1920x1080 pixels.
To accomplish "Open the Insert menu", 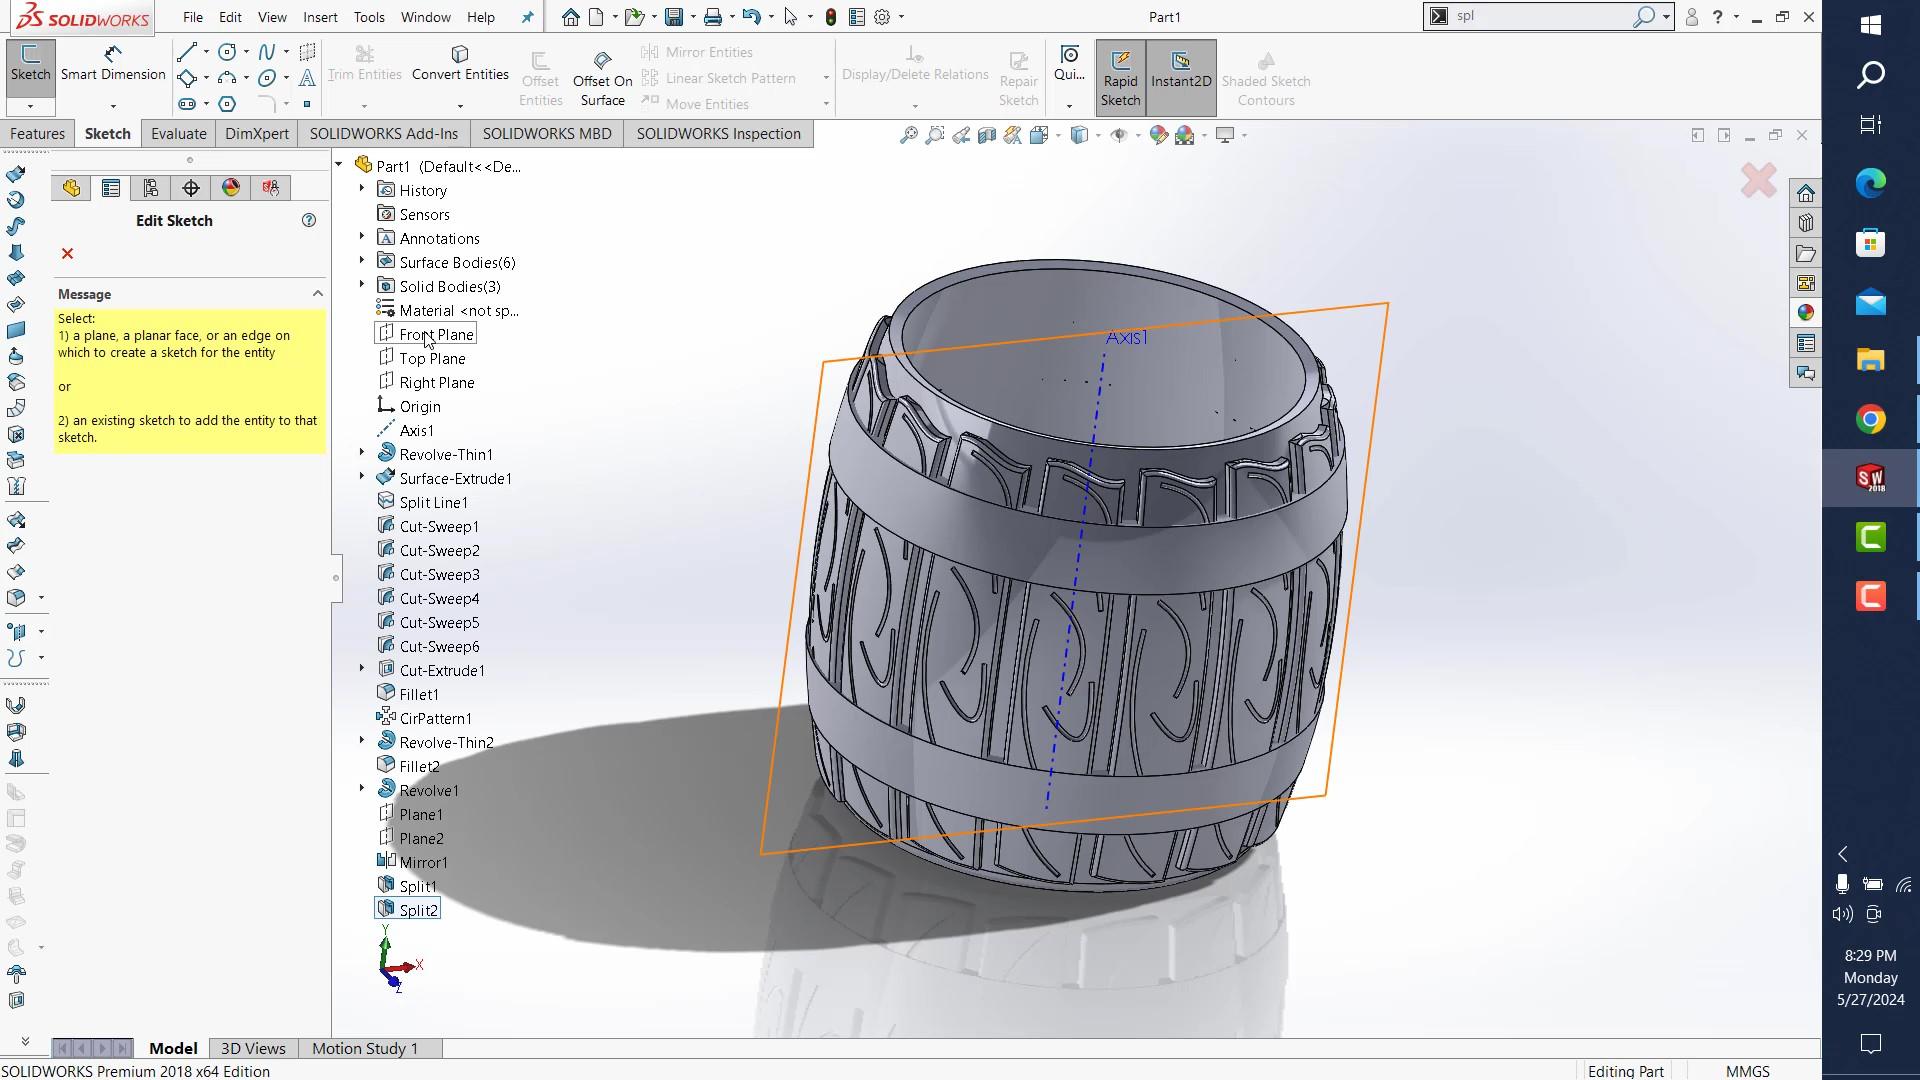I will (320, 17).
